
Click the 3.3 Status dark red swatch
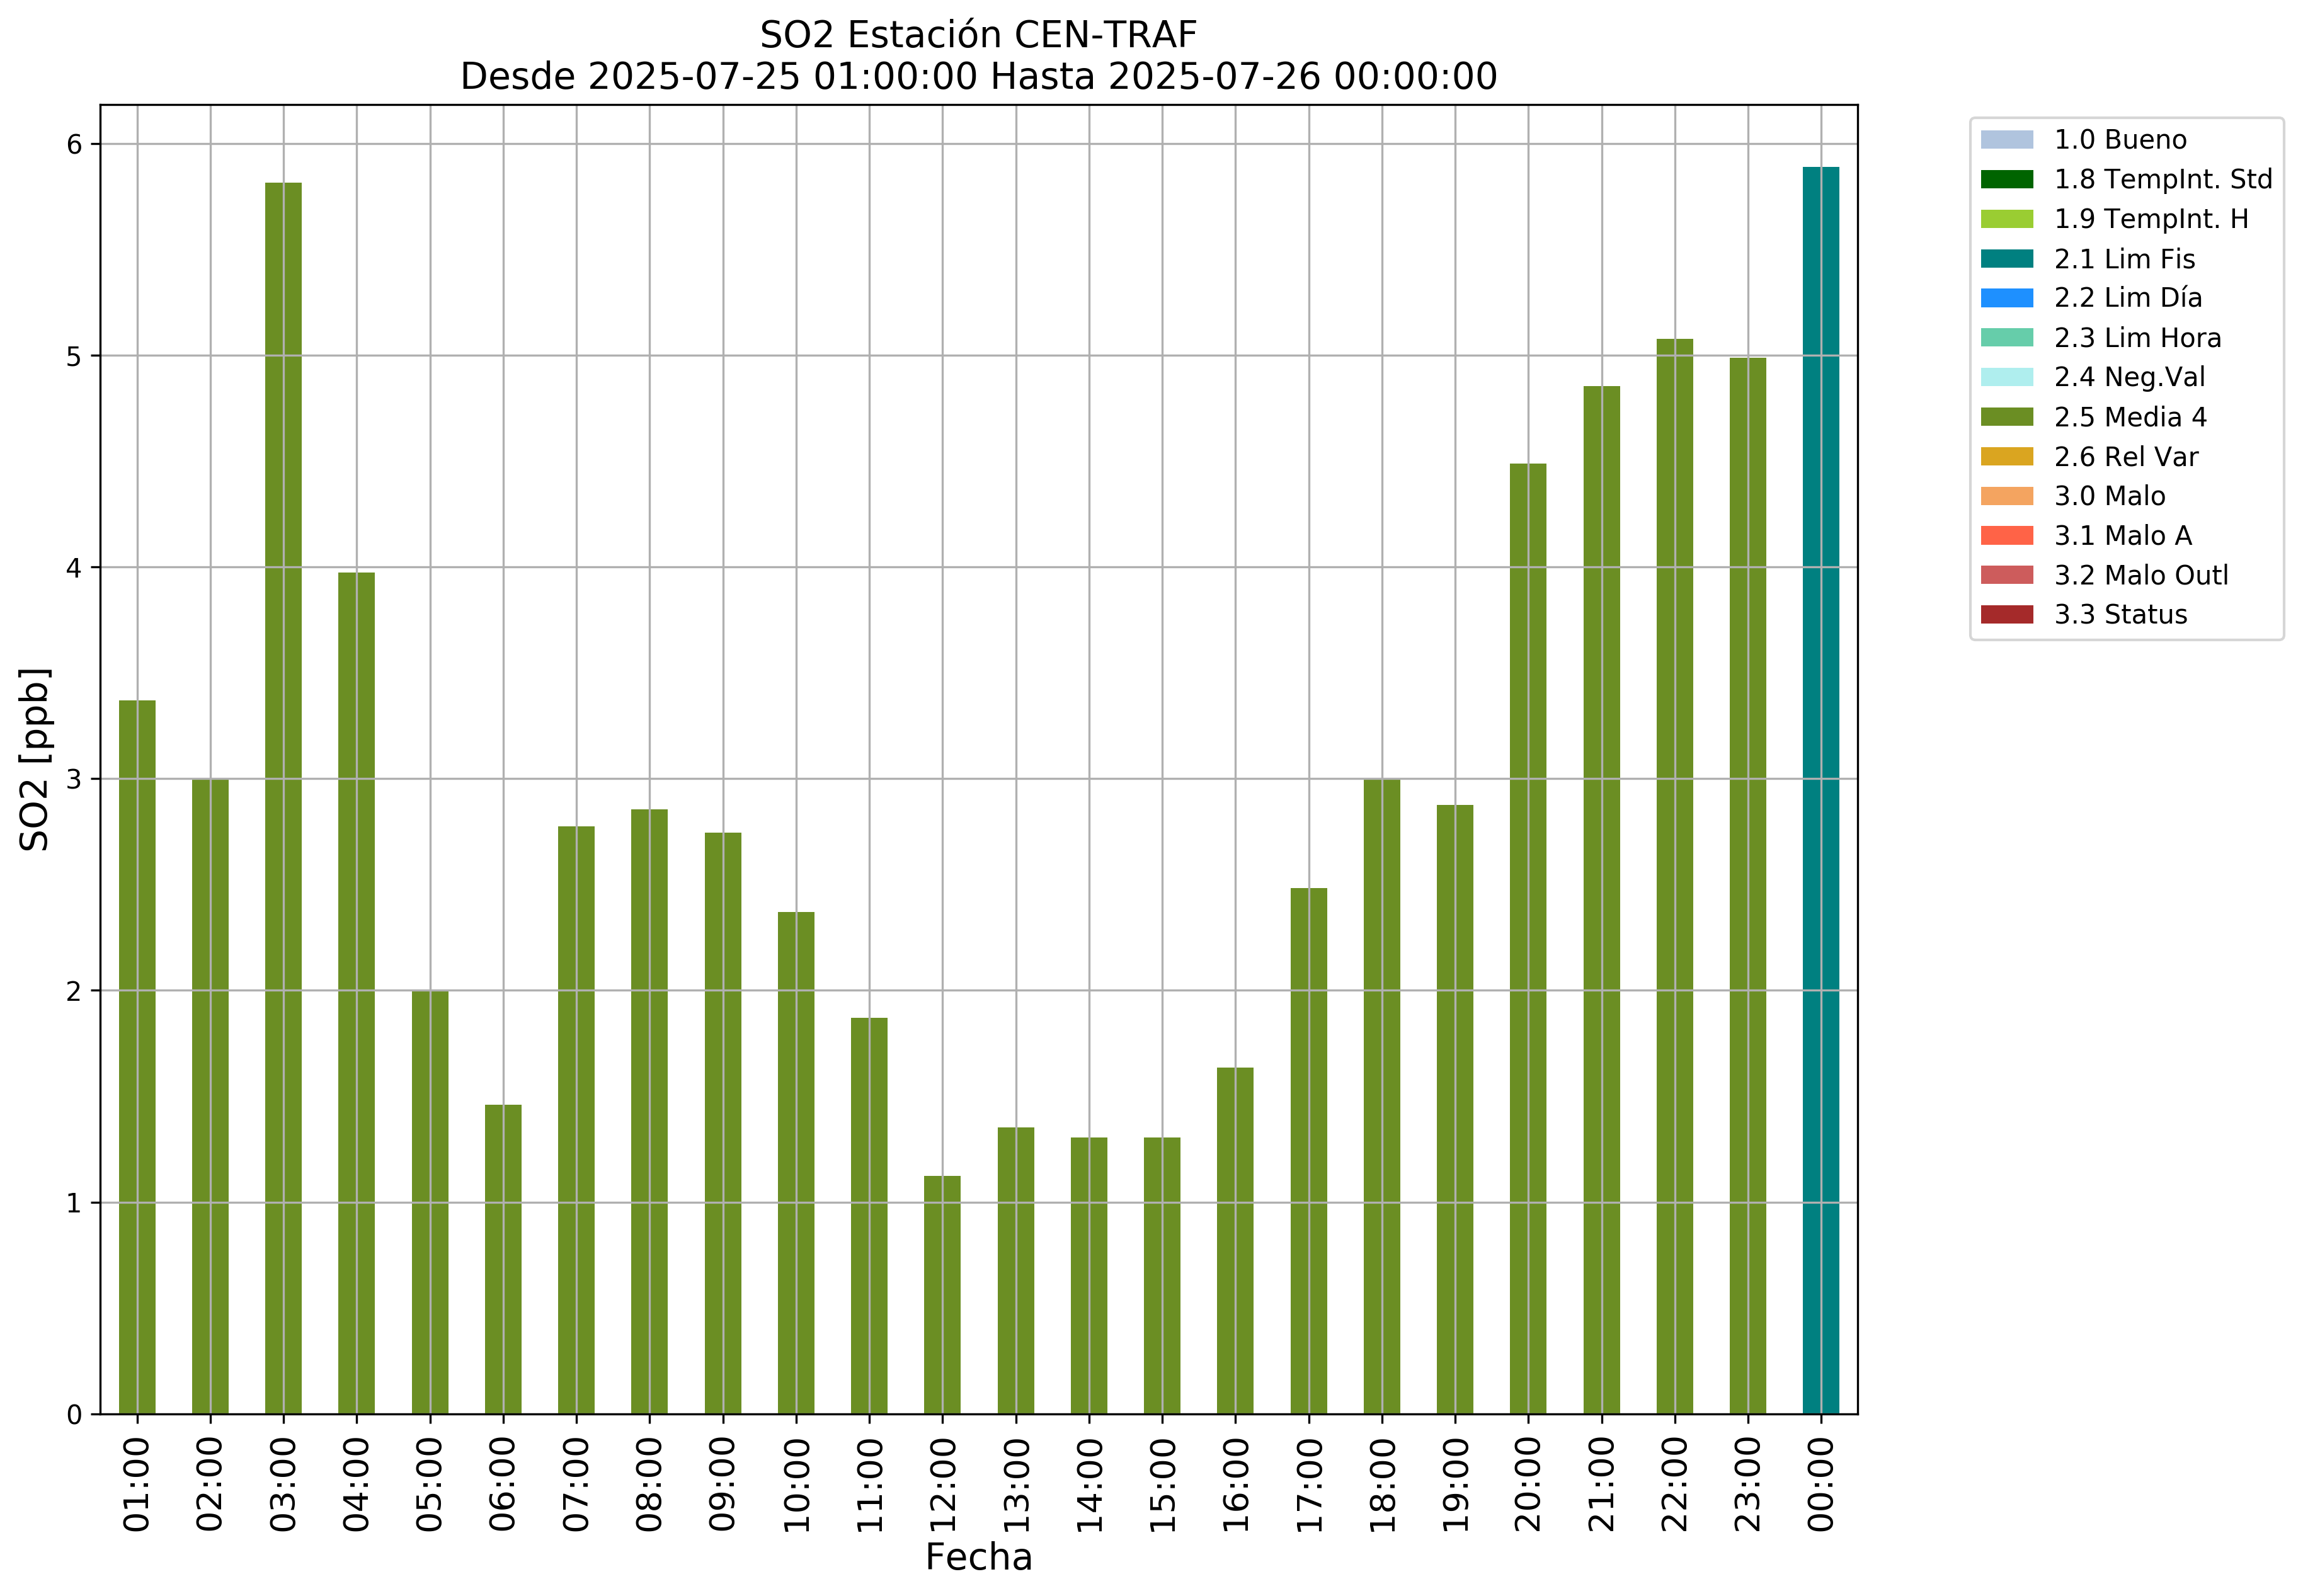point(2006,615)
